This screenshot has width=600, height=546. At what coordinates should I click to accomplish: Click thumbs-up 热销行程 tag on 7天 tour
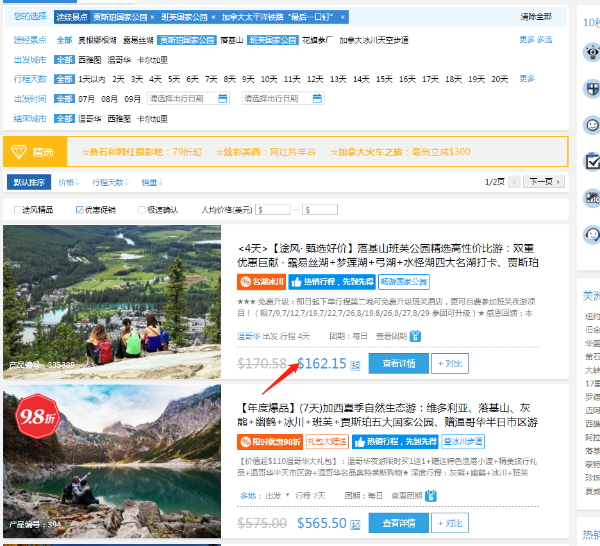pos(395,442)
